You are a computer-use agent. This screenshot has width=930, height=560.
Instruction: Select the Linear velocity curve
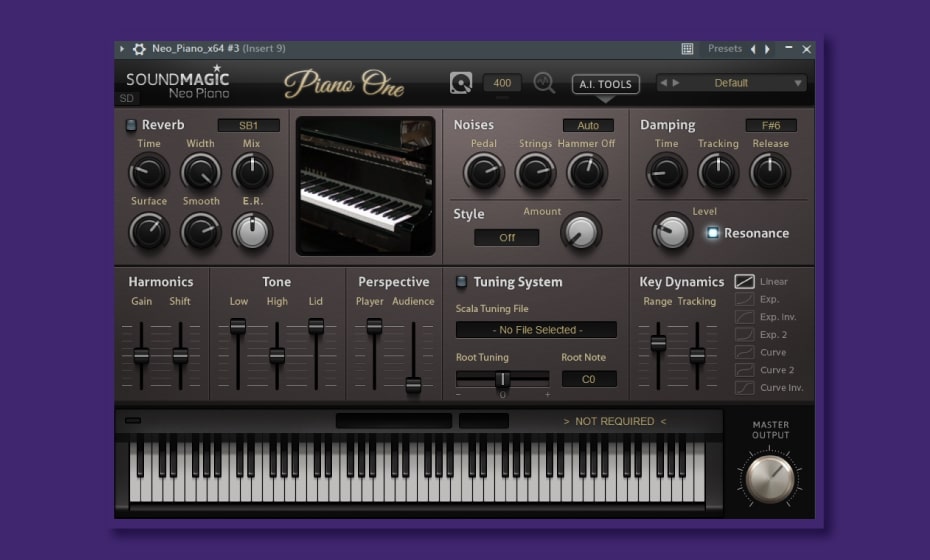click(x=745, y=281)
